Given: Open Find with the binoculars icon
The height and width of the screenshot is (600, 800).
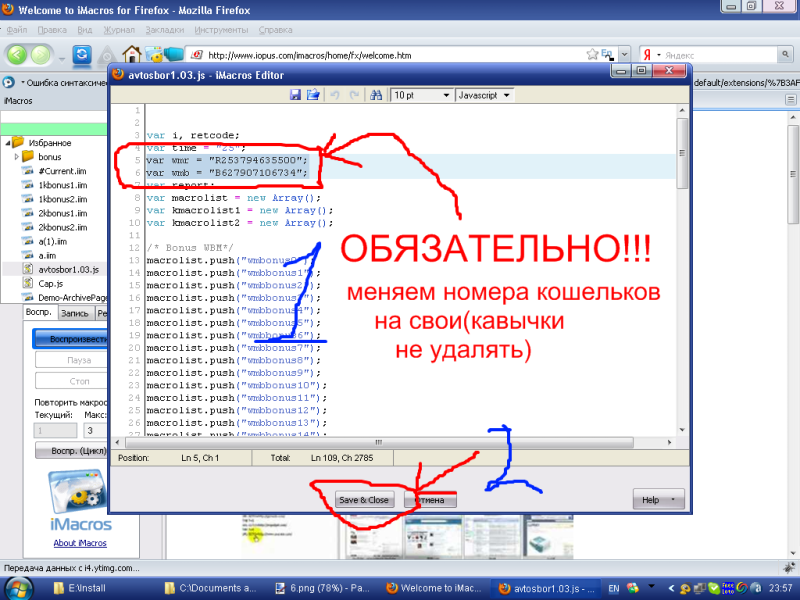Looking at the screenshot, I should (x=376, y=95).
